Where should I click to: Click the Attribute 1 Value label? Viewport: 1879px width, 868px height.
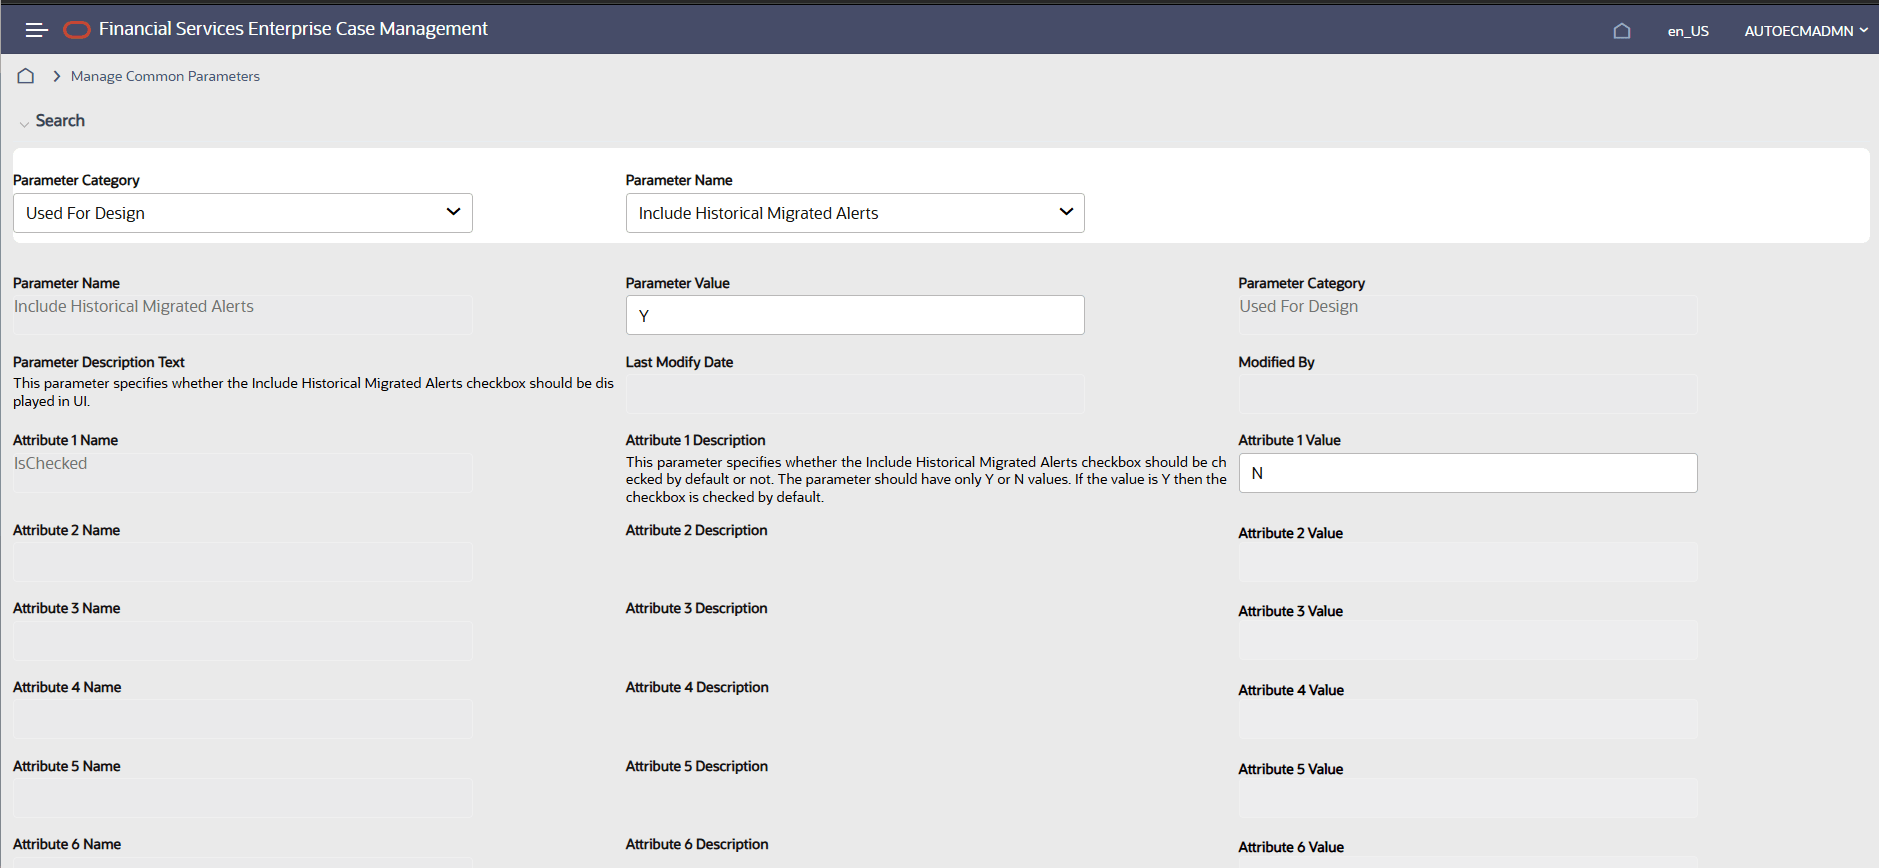1289,440
